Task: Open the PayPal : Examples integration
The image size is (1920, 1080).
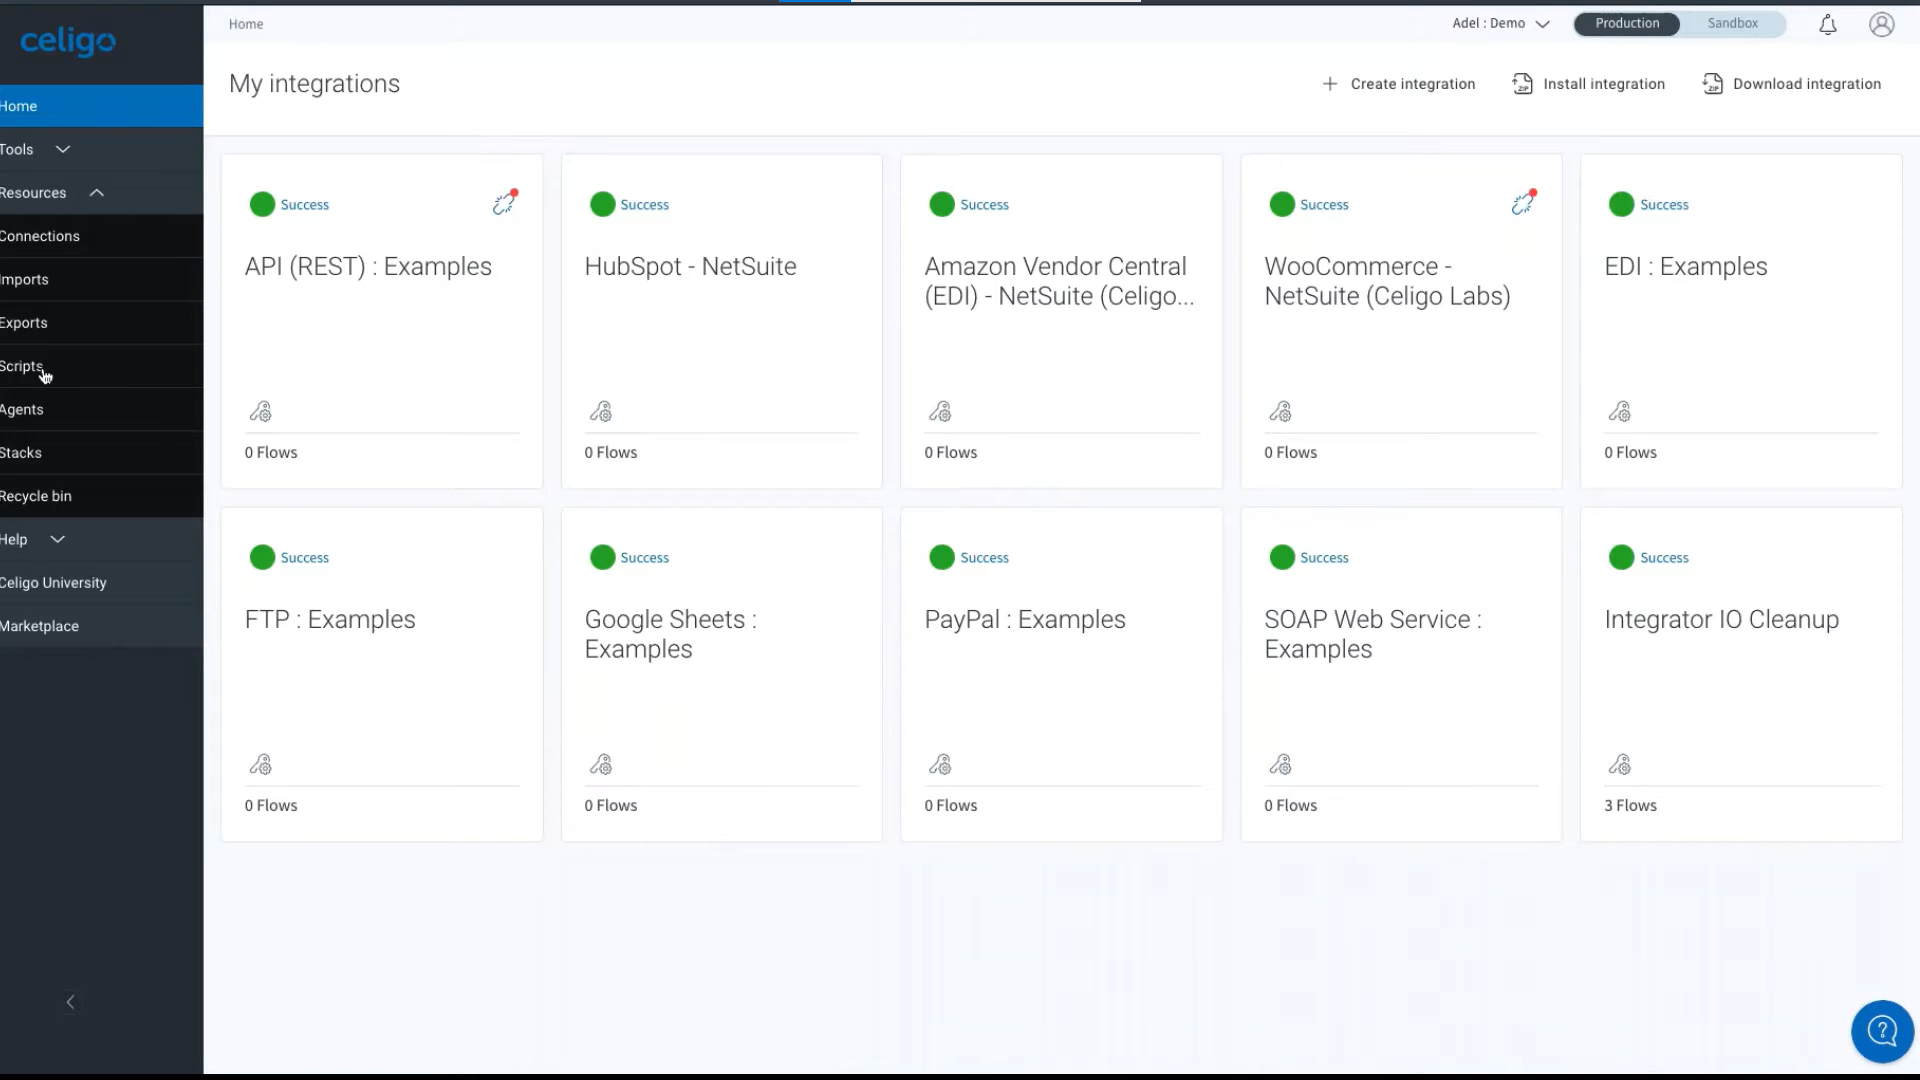Action: click(x=1025, y=620)
